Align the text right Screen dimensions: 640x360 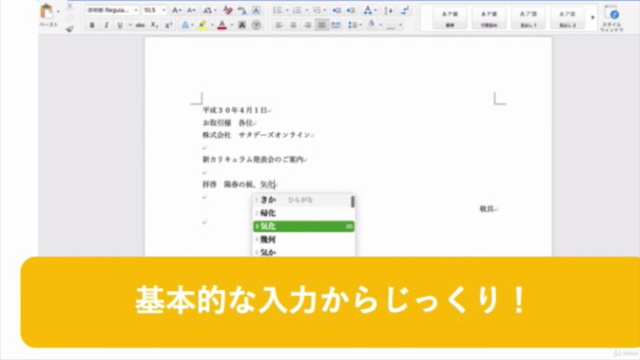click(x=307, y=25)
